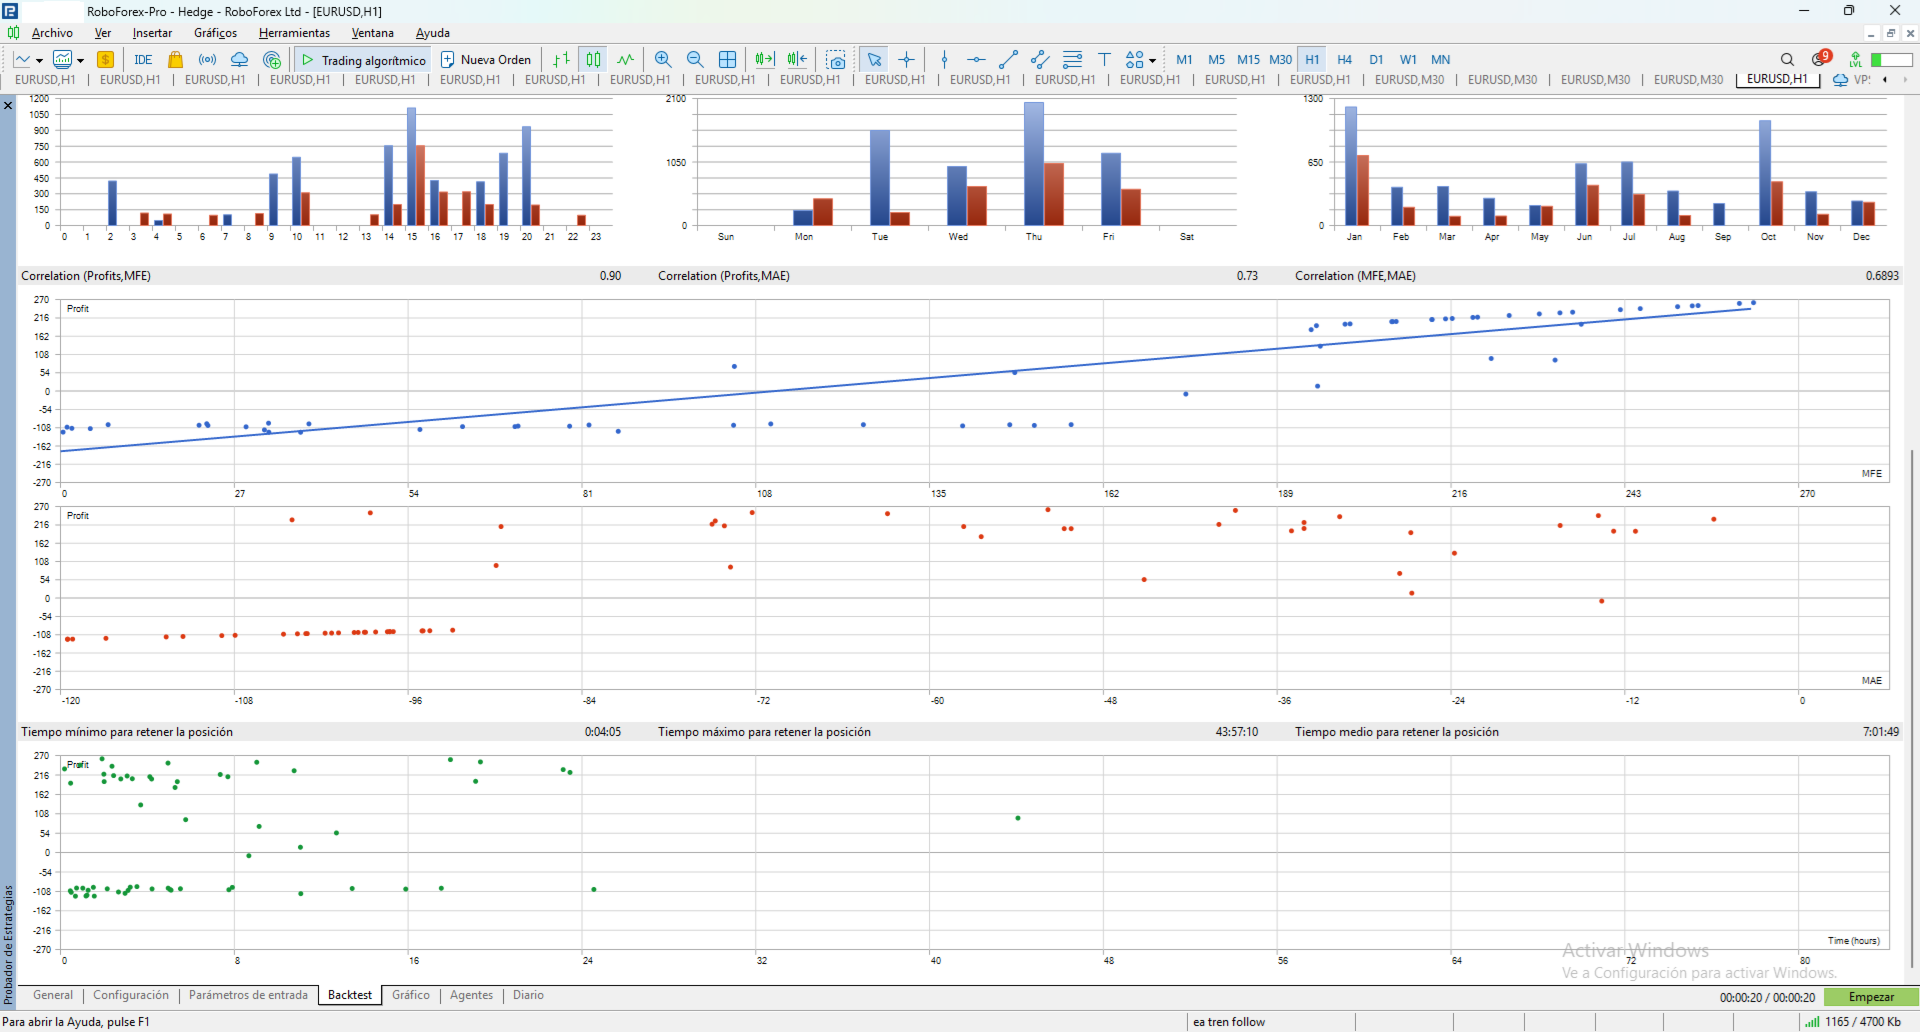Select the M30 timeframe
Screen dimensions: 1920x1032
coord(1280,60)
